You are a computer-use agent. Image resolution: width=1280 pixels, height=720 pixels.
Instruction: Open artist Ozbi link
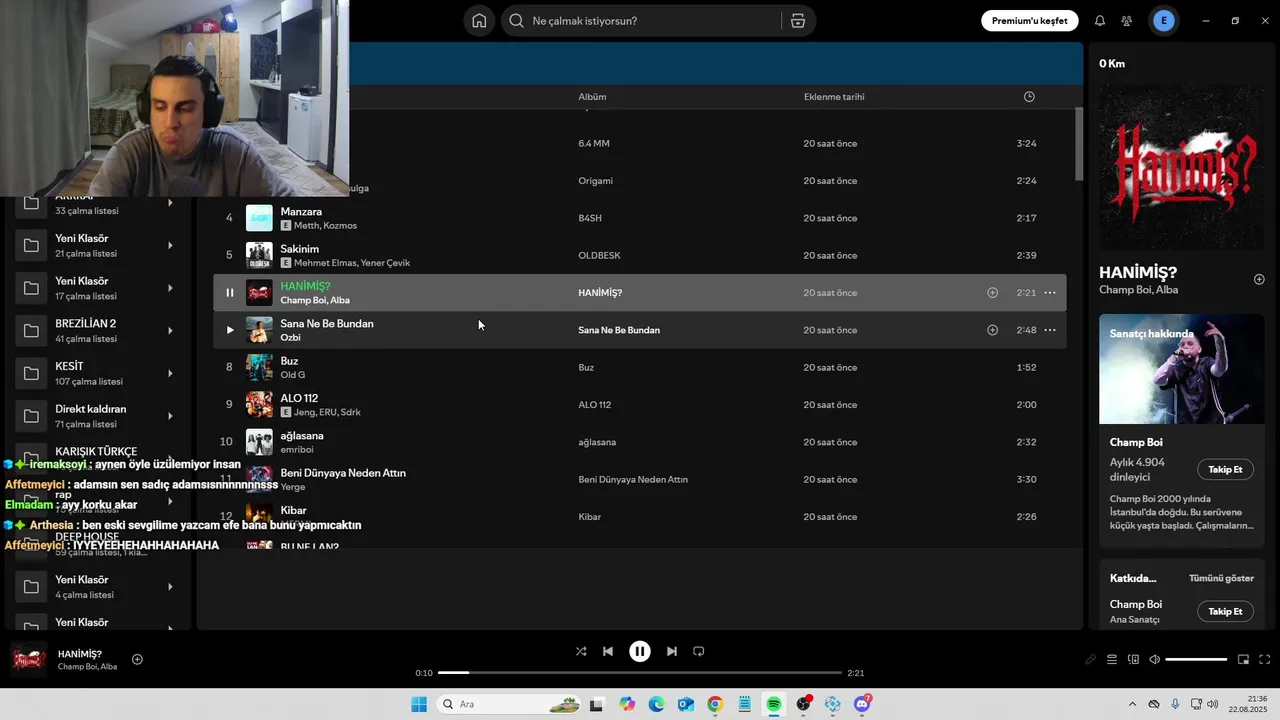(x=290, y=338)
